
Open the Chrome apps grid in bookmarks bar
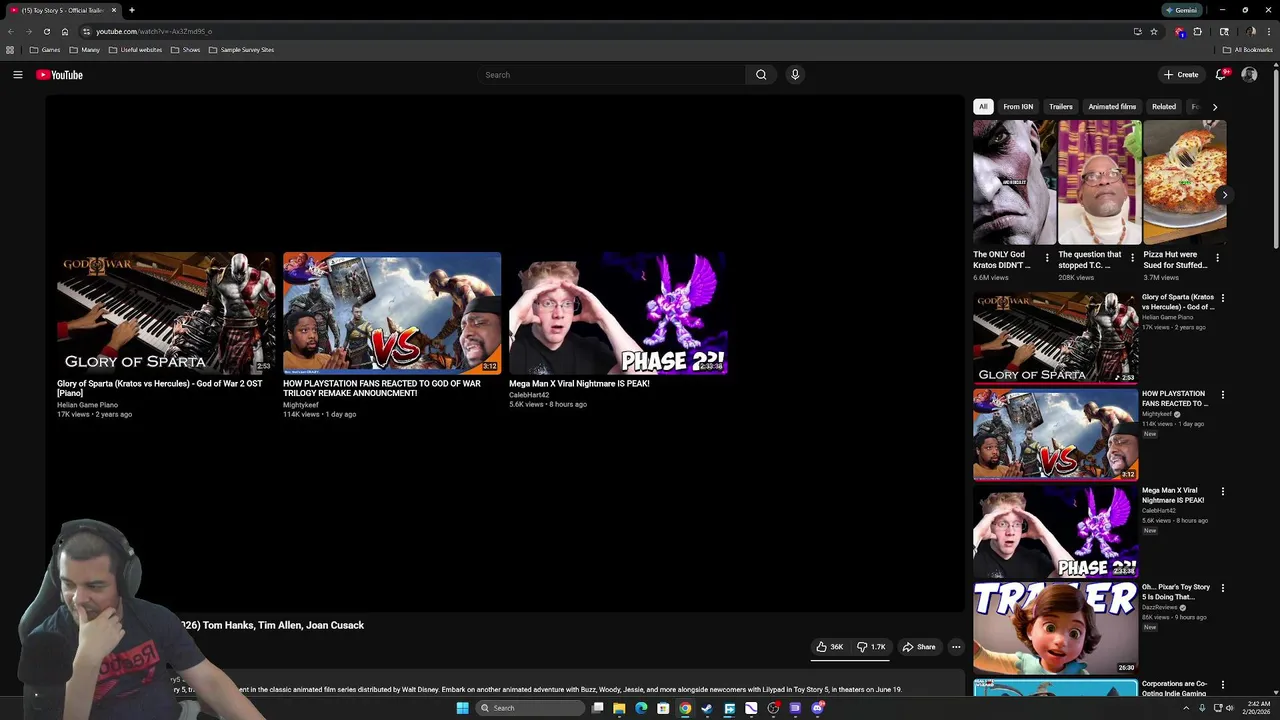pos(10,50)
